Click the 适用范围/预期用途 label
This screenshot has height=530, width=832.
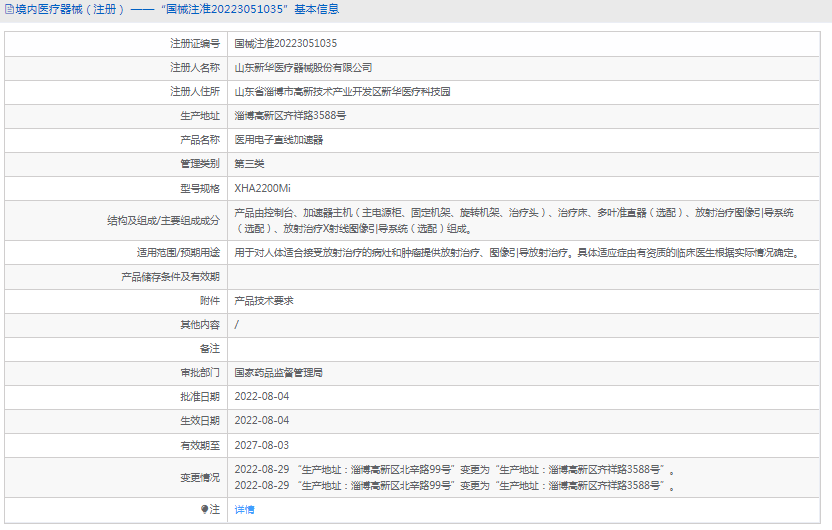click(178, 253)
